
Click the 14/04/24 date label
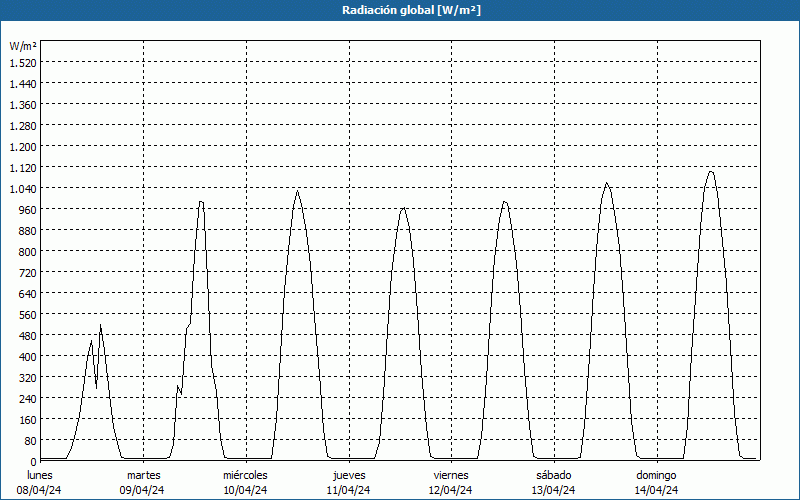coord(657,490)
